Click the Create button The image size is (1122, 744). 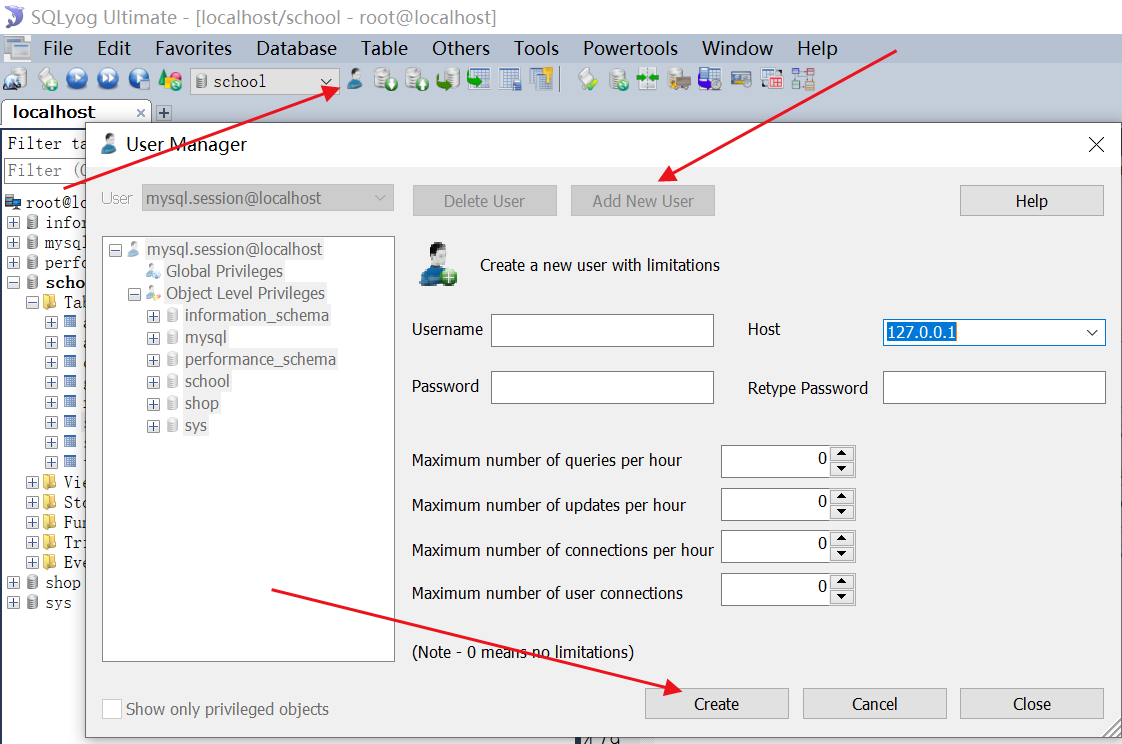point(716,704)
